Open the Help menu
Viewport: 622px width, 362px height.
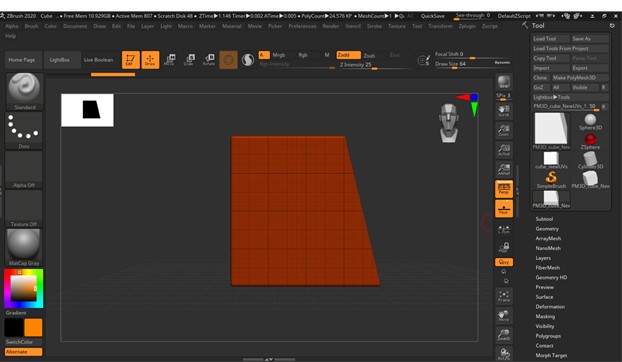click(x=10, y=36)
